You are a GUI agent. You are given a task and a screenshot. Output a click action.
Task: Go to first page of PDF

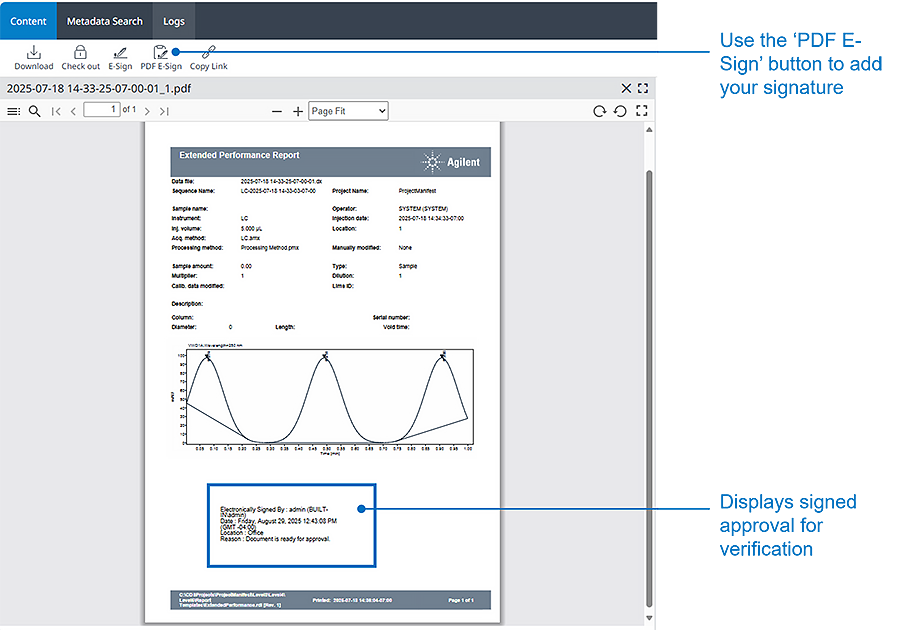[x=56, y=111]
